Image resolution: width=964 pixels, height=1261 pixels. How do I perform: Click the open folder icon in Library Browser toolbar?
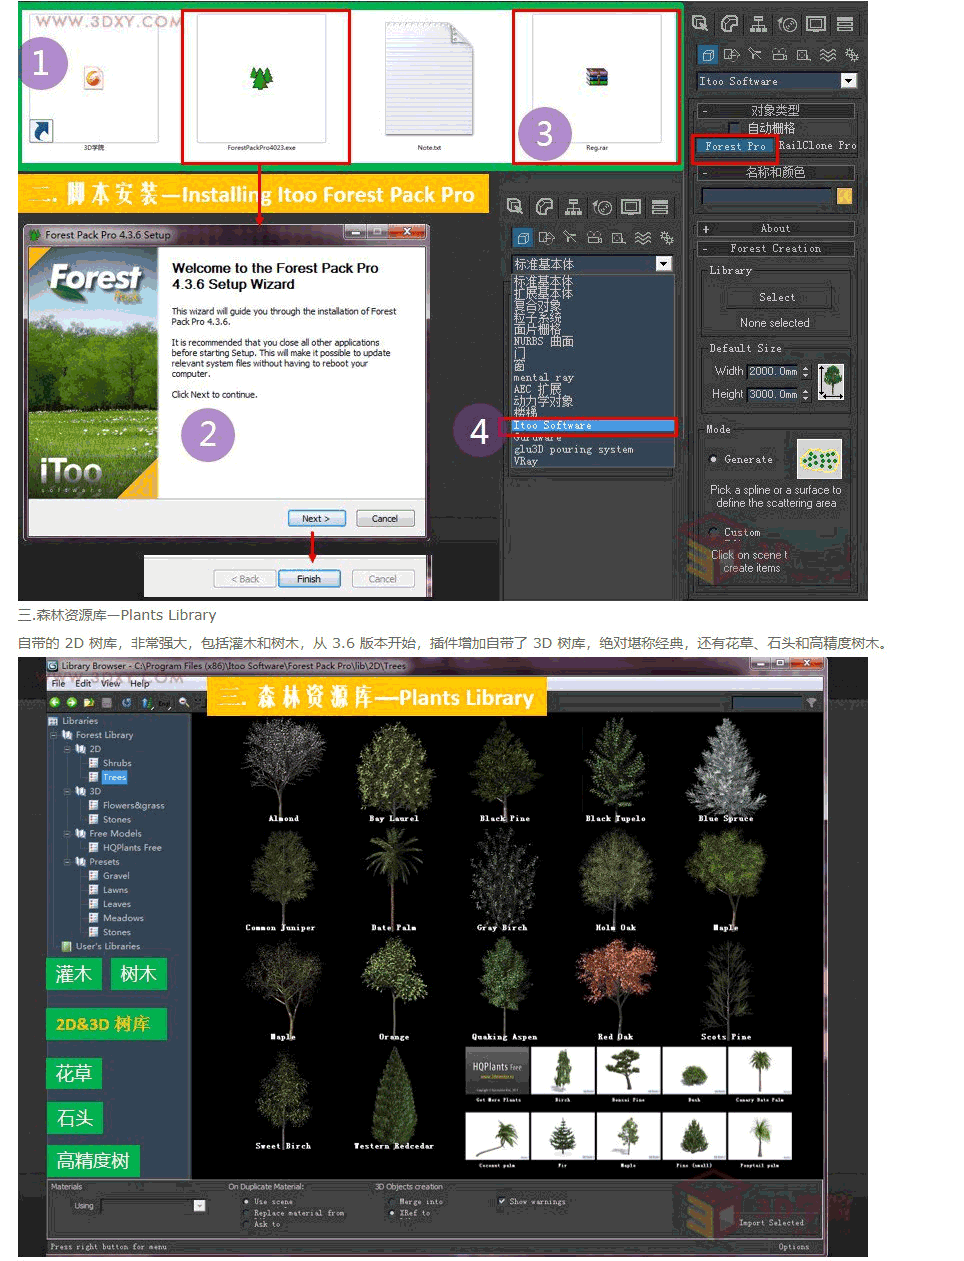(89, 703)
